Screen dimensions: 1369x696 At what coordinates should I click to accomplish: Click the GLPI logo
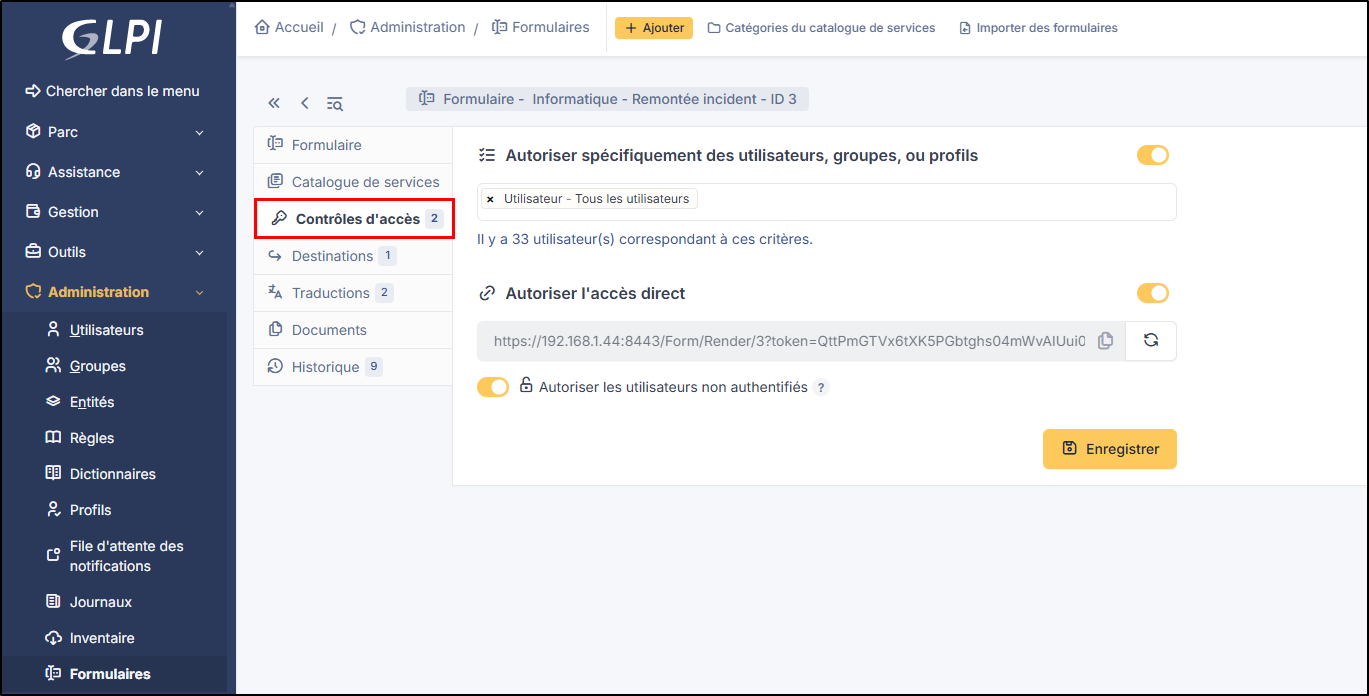(x=112, y=38)
